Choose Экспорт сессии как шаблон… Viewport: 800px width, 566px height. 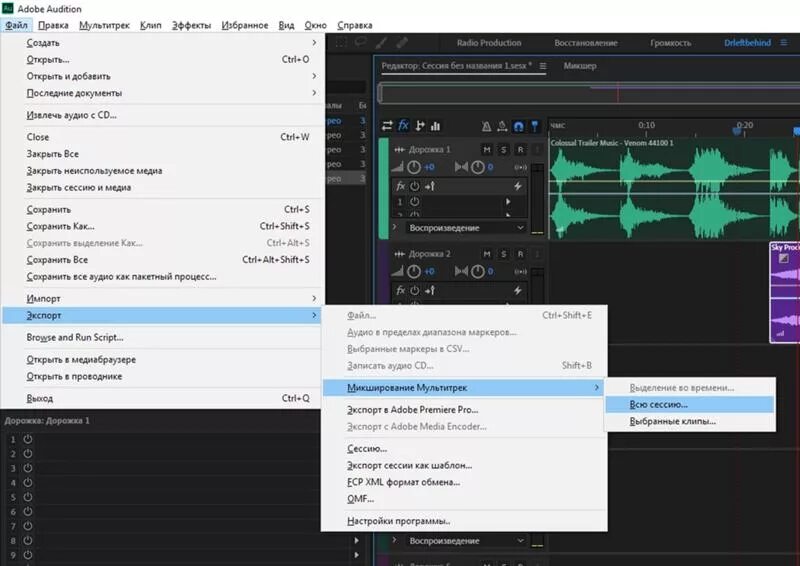(464, 465)
